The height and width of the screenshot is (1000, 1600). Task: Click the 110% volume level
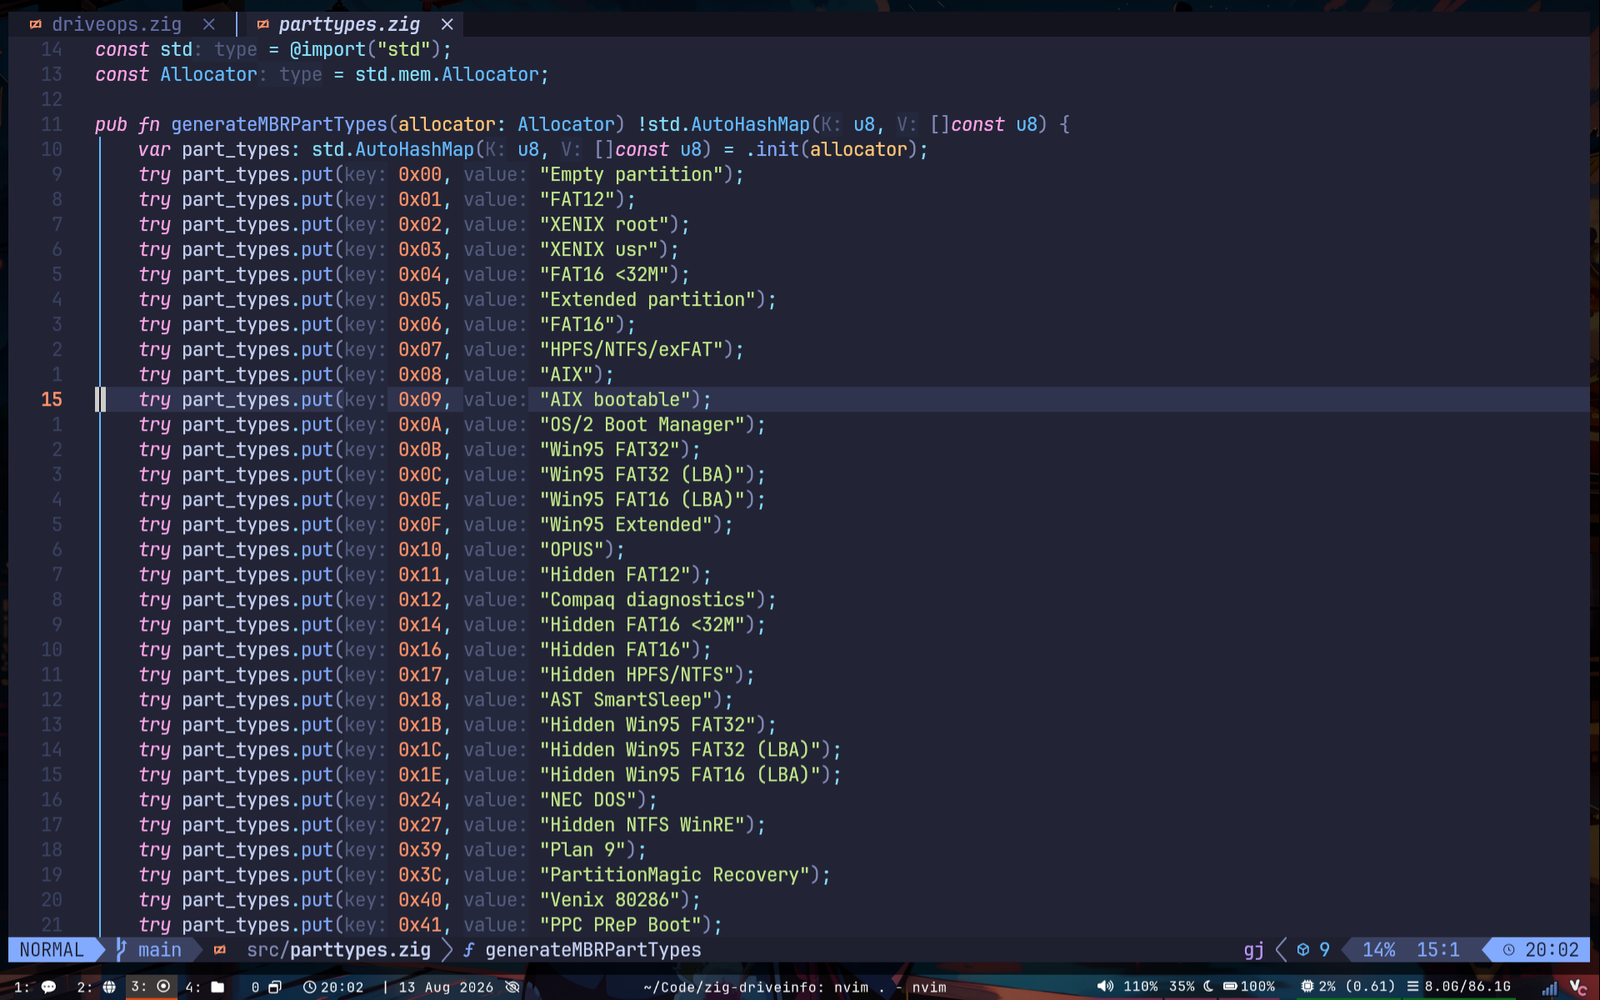pyautogui.click(x=1141, y=987)
